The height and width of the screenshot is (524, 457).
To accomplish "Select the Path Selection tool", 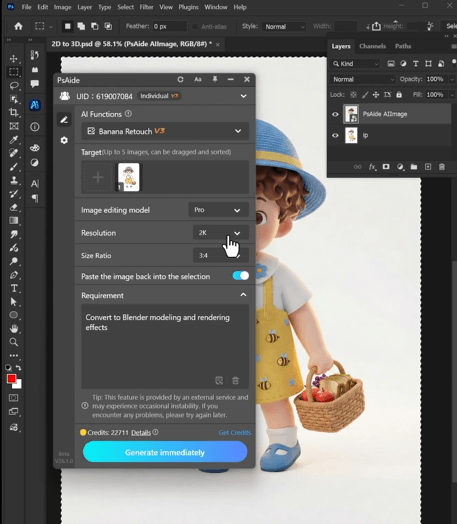I will [14, 301].
